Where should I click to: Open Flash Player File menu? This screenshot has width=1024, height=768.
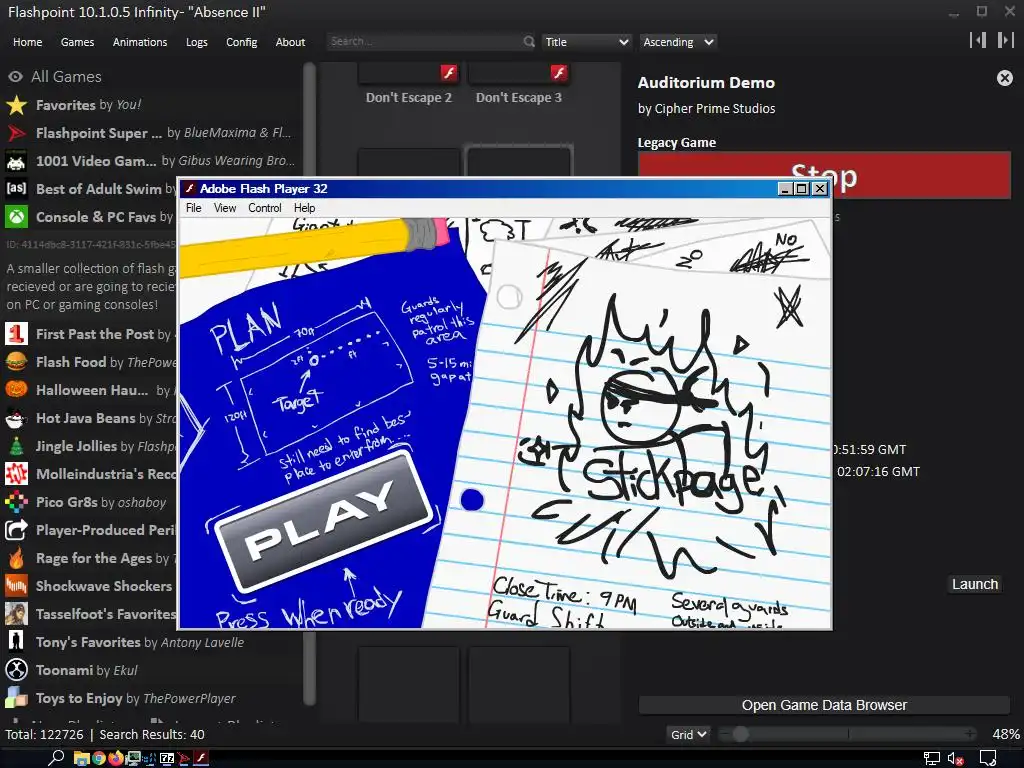click(193, 208)
